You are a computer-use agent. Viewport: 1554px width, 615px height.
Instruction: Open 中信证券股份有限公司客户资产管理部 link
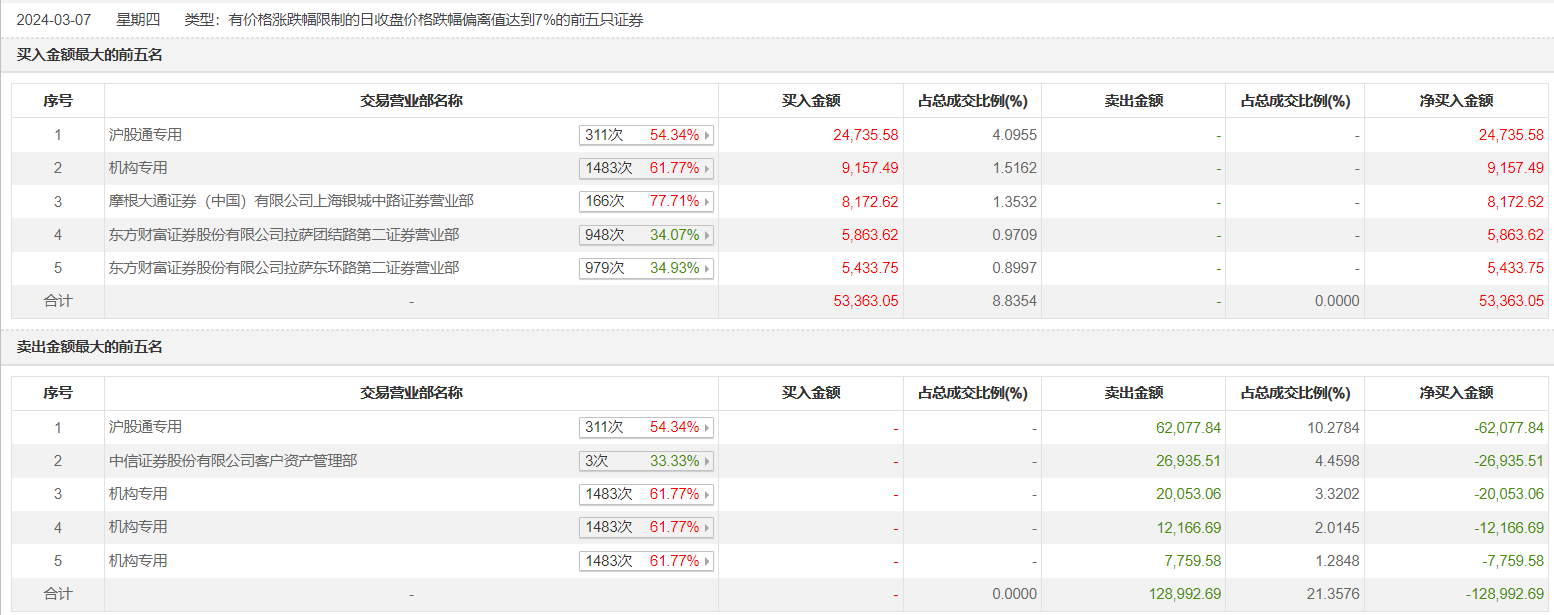pos(233,461)
